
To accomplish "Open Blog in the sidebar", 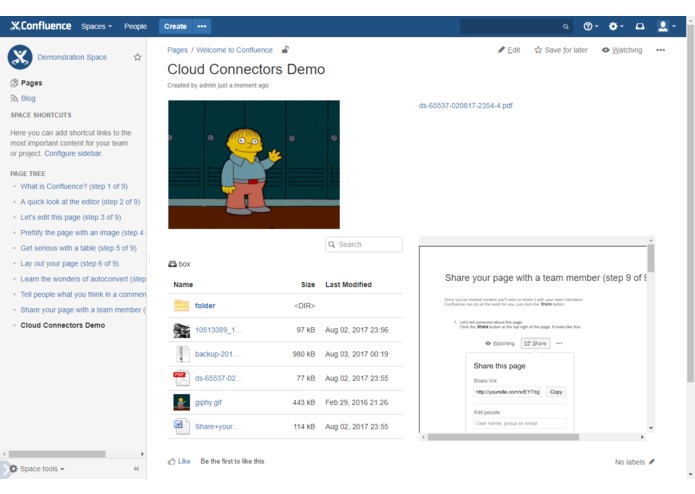I will tap(28, 98).
